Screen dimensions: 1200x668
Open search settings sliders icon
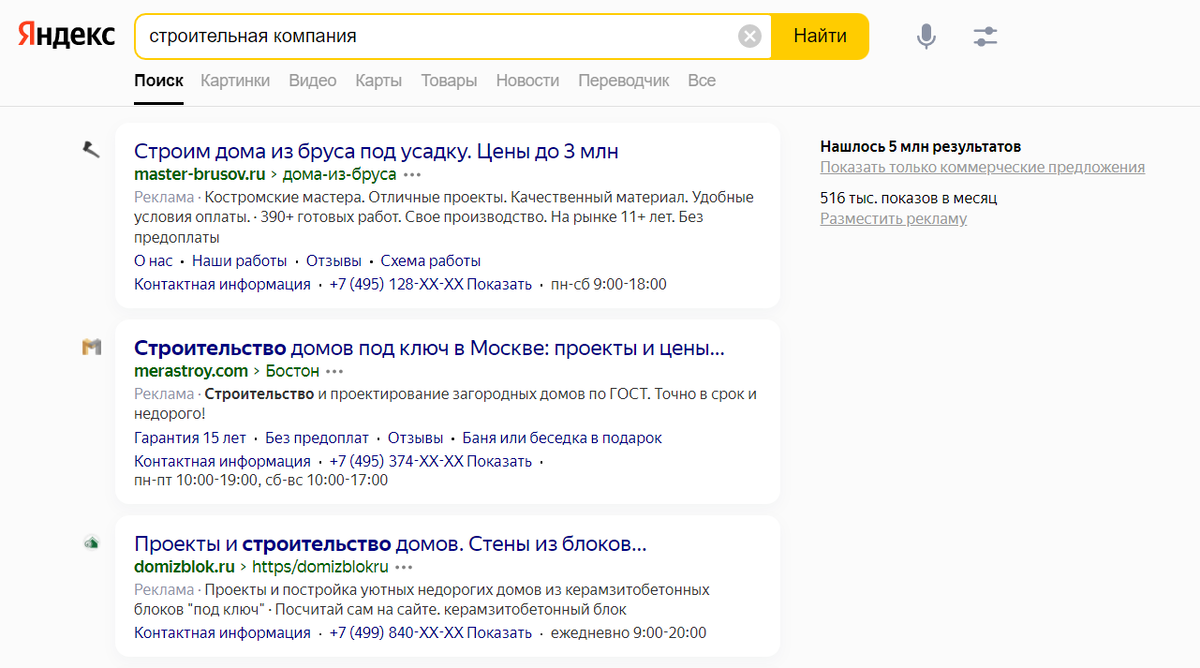(986, 37)
